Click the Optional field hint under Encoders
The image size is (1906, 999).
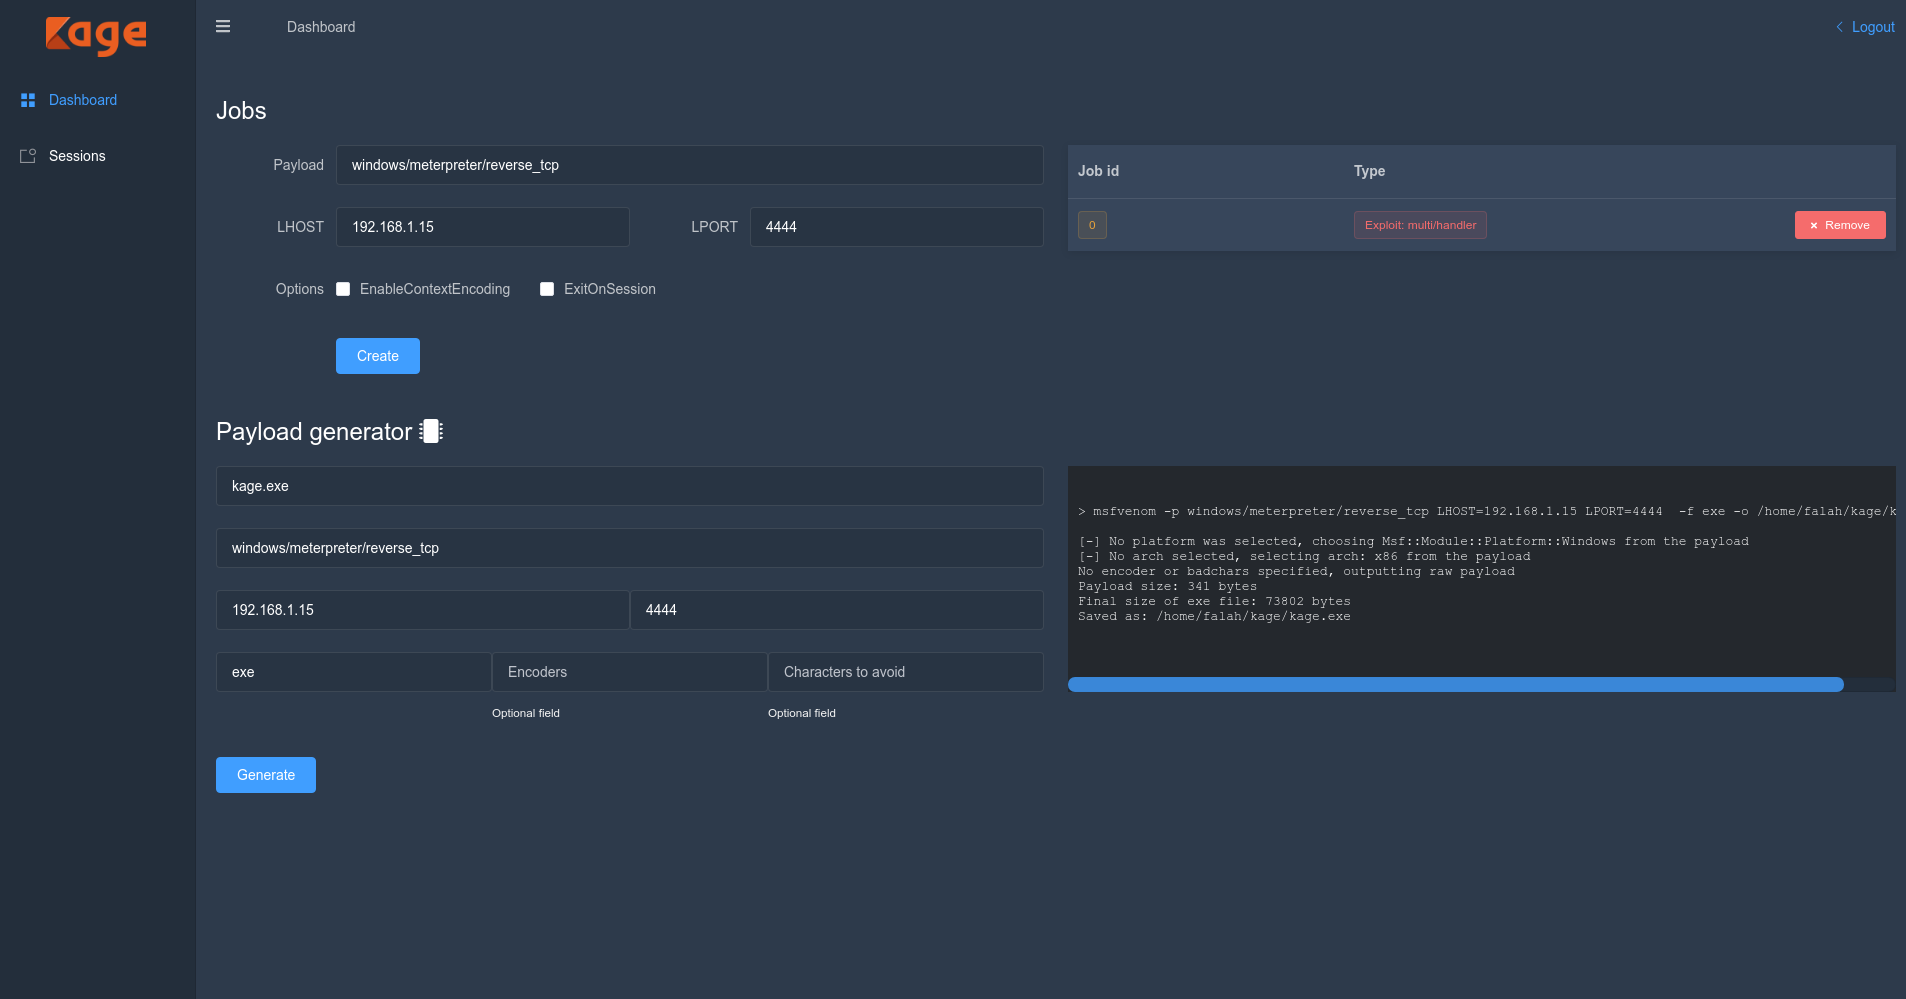point(526,713)
